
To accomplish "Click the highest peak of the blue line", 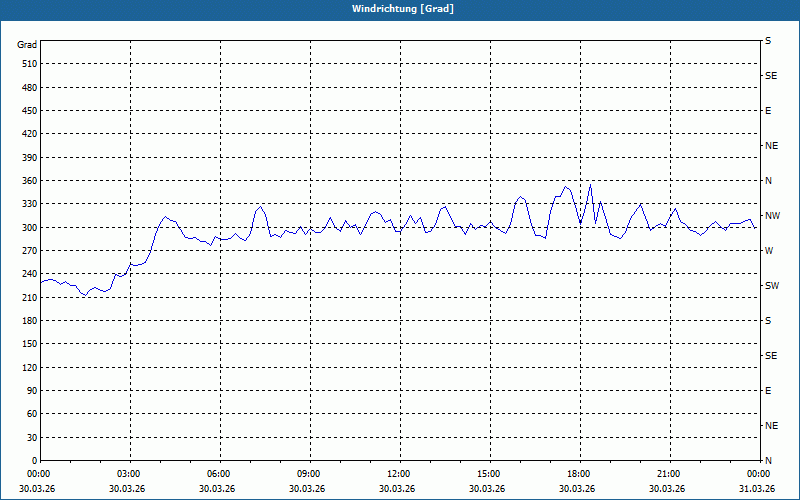I will pyautogui.click(x=590, y=184).
